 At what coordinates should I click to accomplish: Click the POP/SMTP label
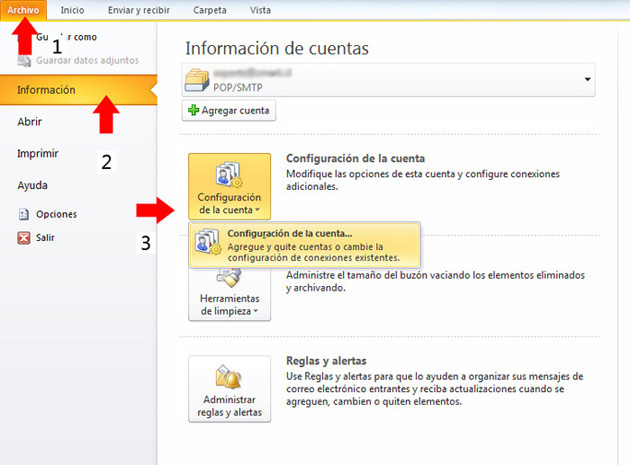click(237, 87)
